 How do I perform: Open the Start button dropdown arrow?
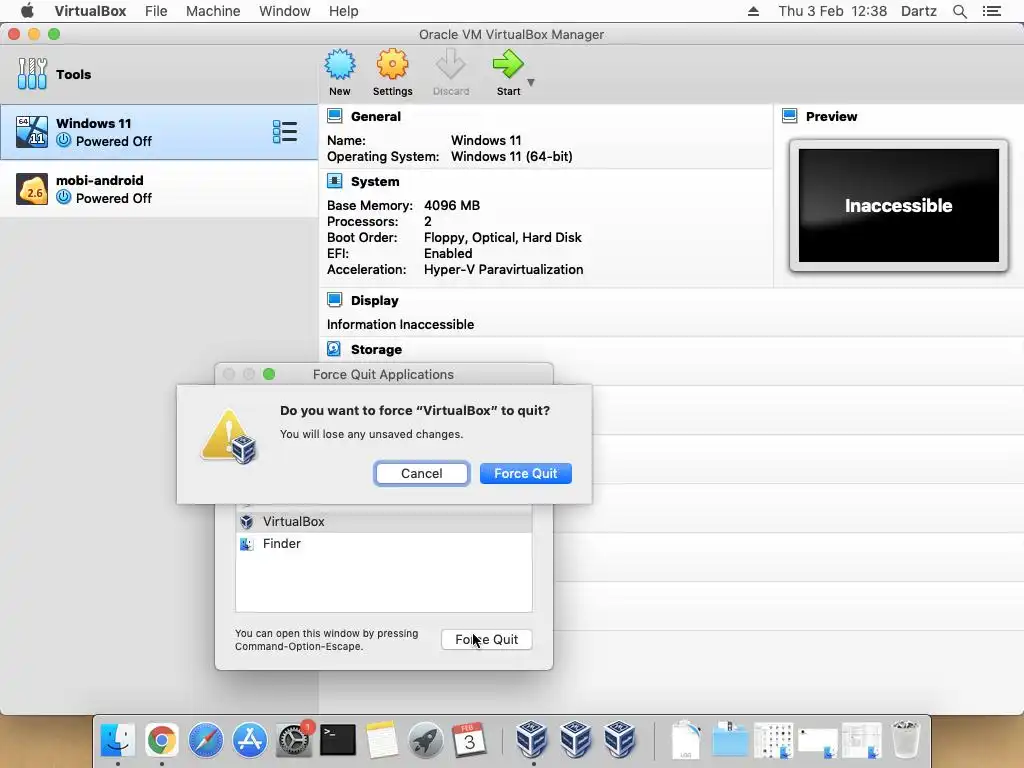coord(531,82)
